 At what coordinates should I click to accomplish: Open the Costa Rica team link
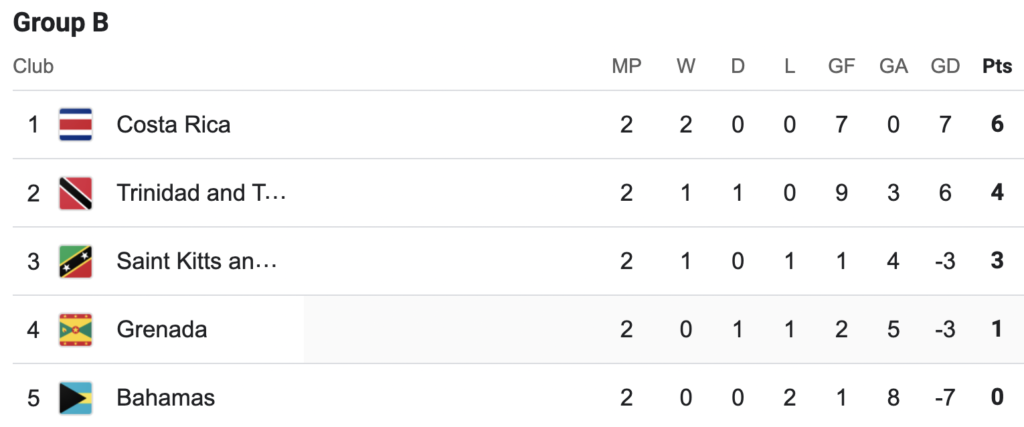pos(174,125)
